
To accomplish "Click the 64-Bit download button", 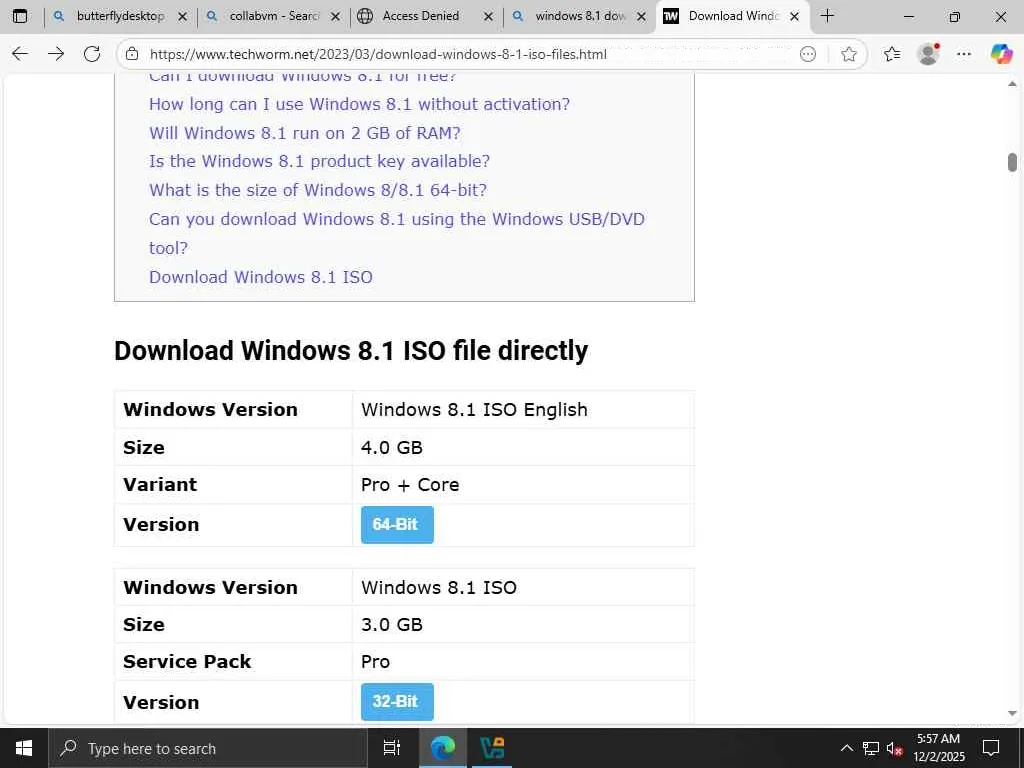I will coord(397,524).
